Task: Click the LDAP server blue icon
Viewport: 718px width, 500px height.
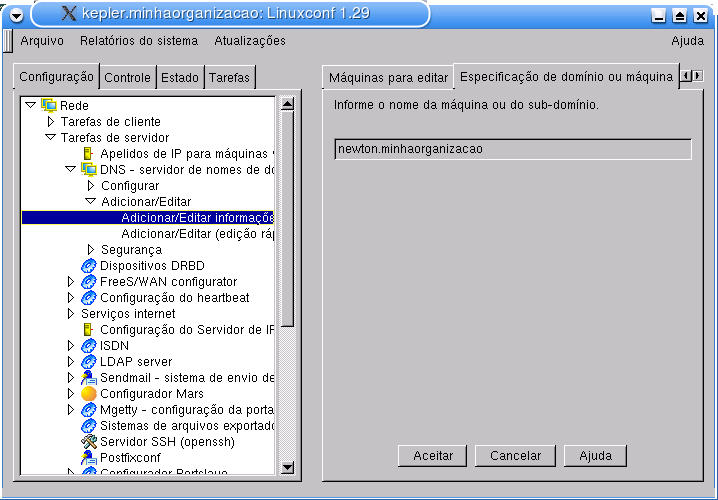Action: click(x=88, y=362)
